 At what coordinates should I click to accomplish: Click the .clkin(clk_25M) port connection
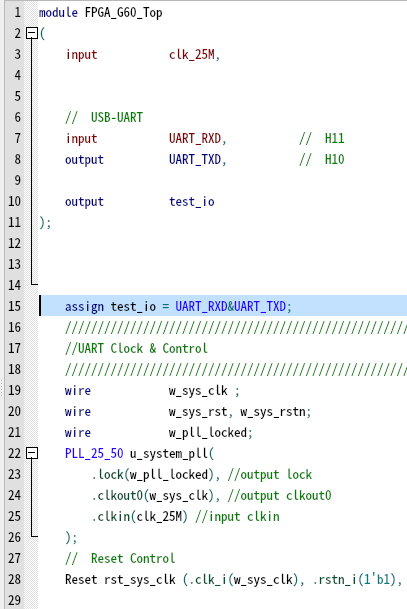point(139,516)
